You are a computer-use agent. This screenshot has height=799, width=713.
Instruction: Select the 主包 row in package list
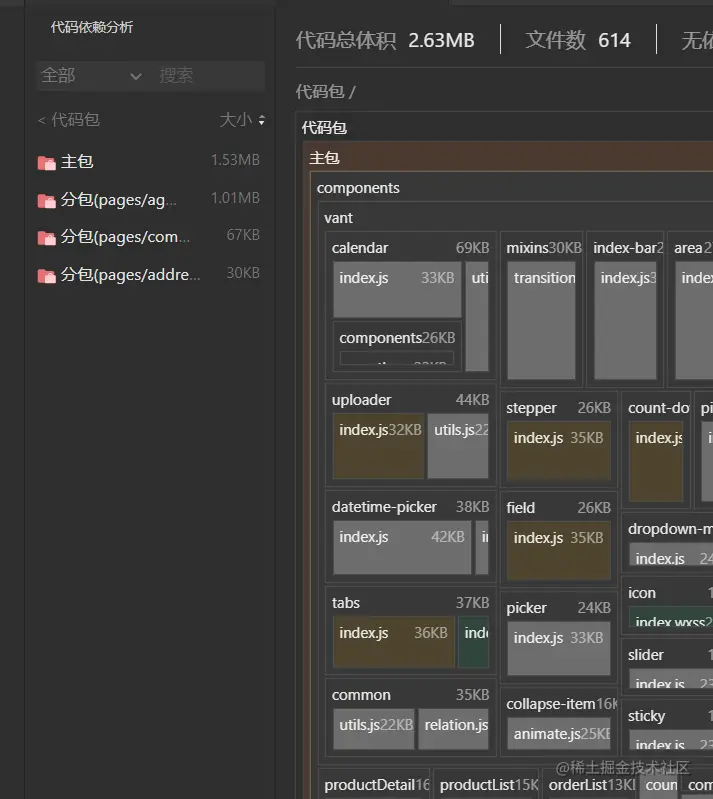point(151,162)
